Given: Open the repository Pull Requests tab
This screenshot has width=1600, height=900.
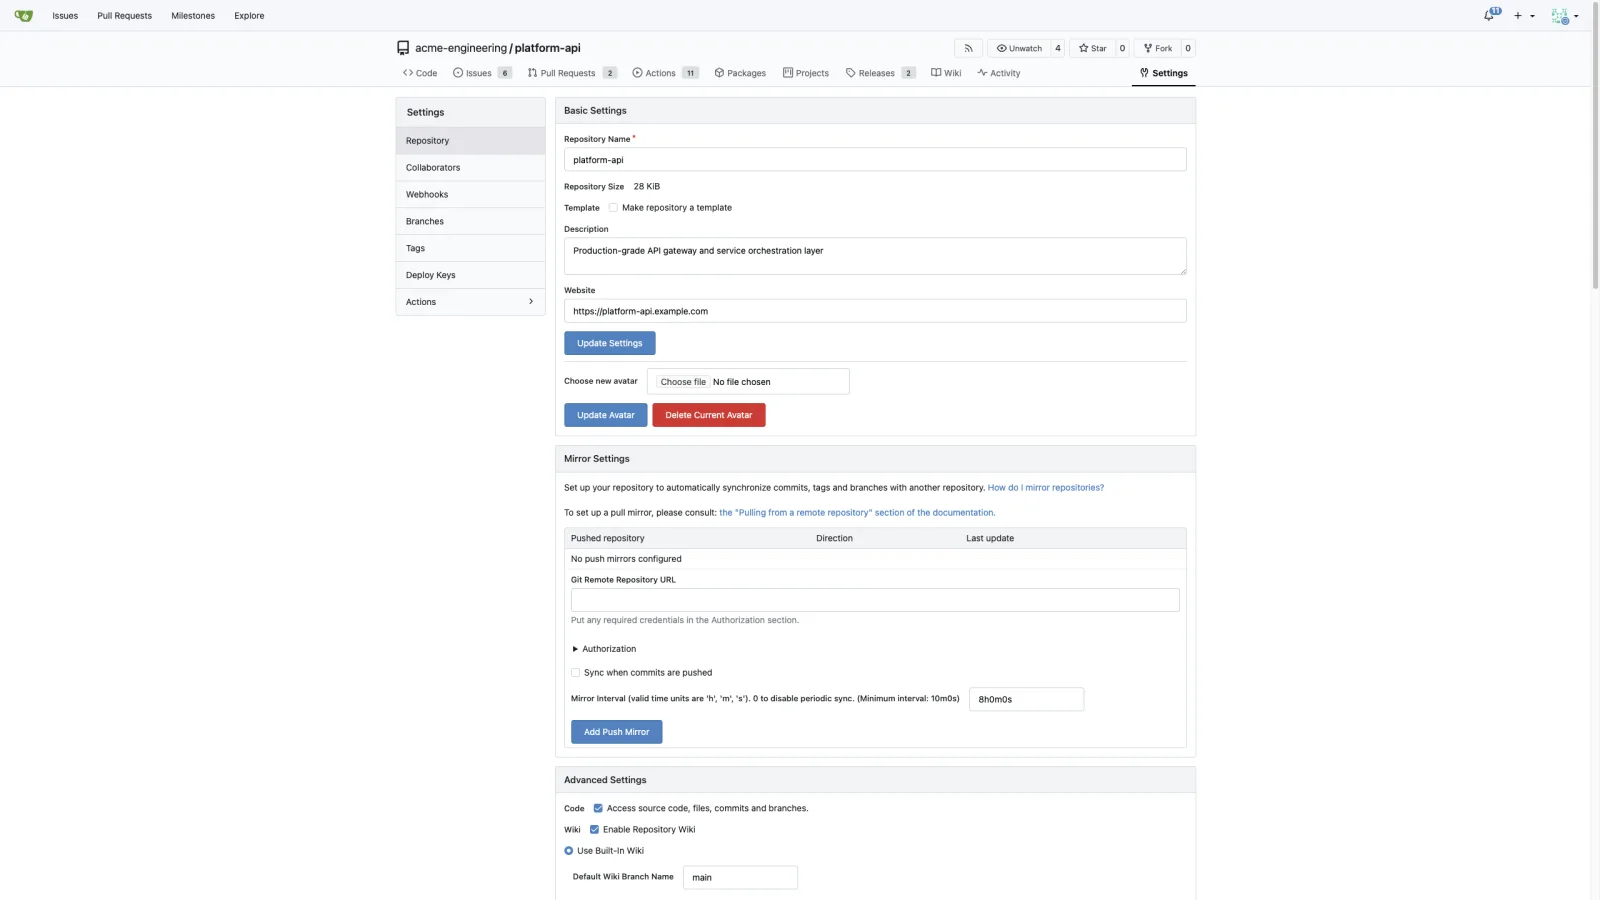Looking at the screenshot, I should 572,73.
